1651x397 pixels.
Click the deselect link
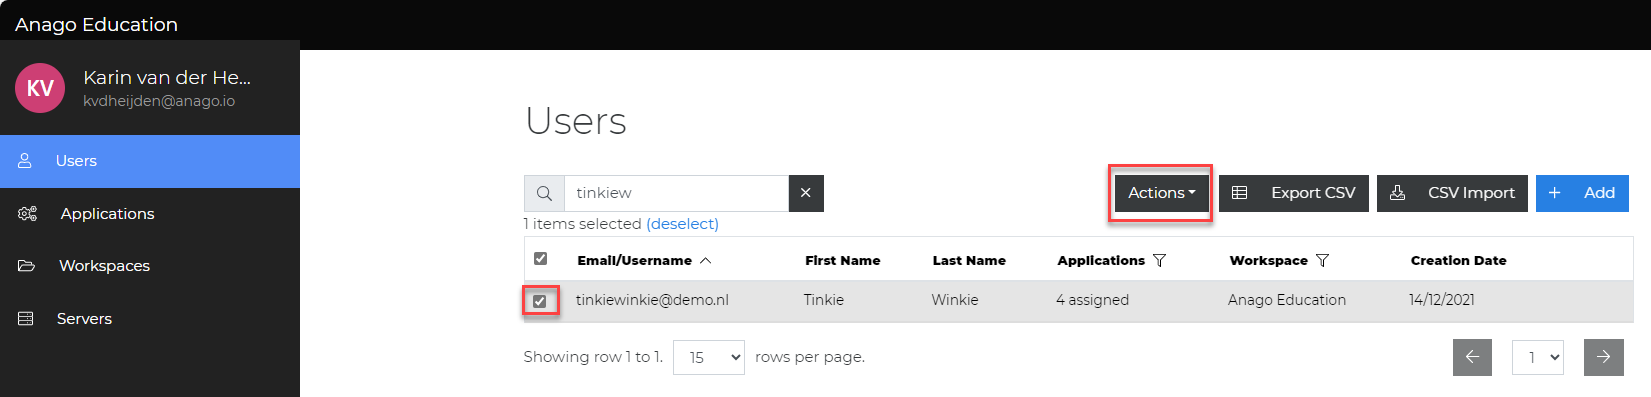[682, 224]
